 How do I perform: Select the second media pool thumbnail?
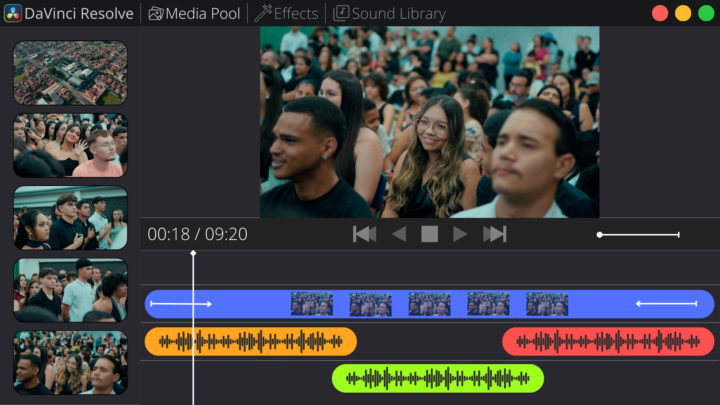point(70,145)
